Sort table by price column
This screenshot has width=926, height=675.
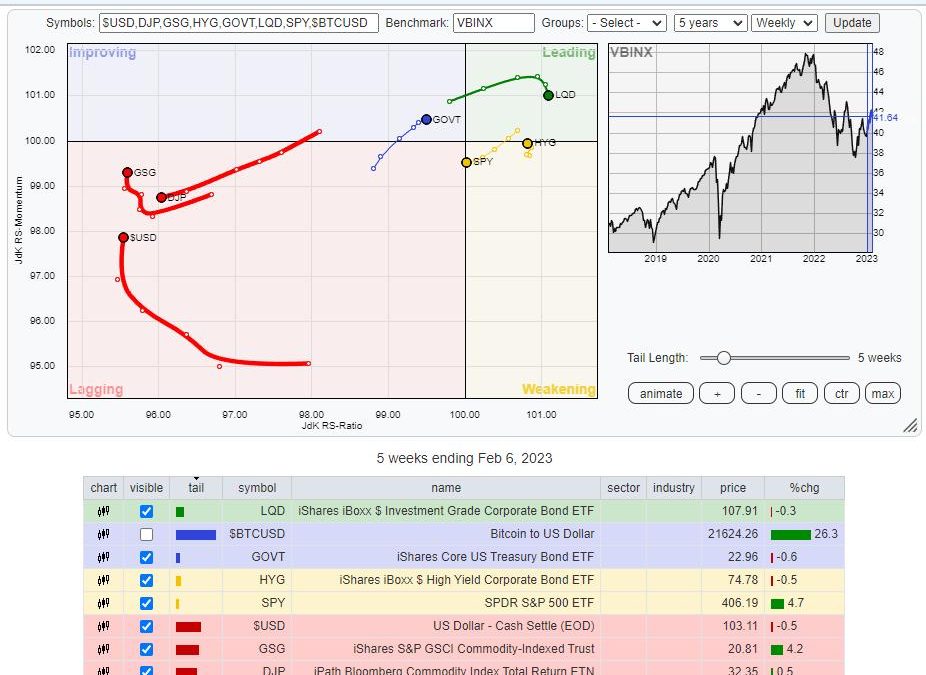click(x=733, y=488)
